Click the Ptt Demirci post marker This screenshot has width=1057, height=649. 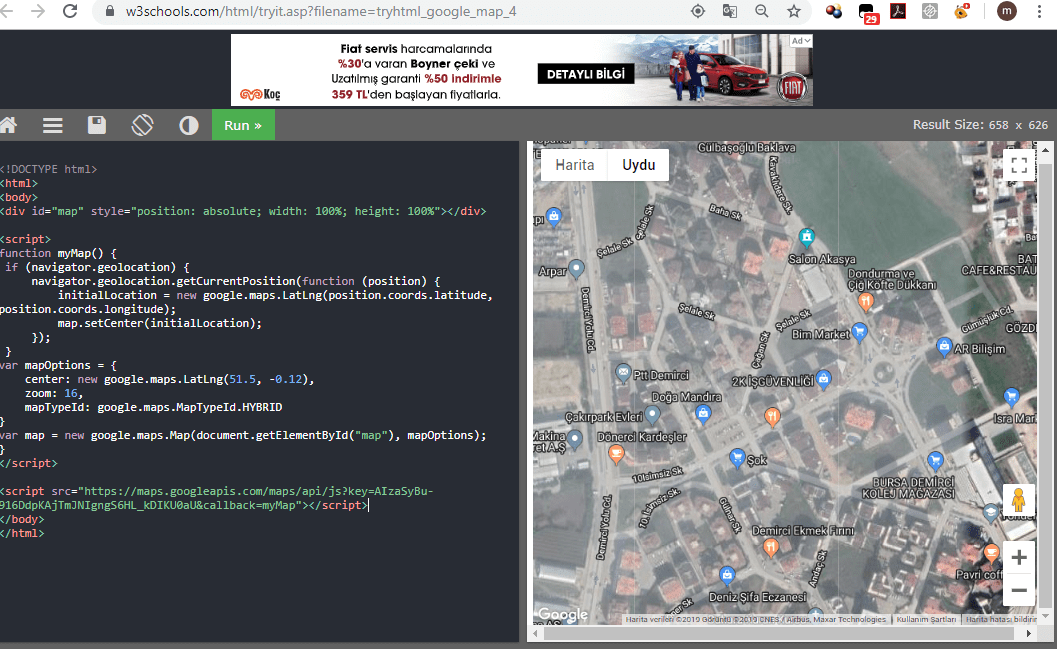[624, 372]
